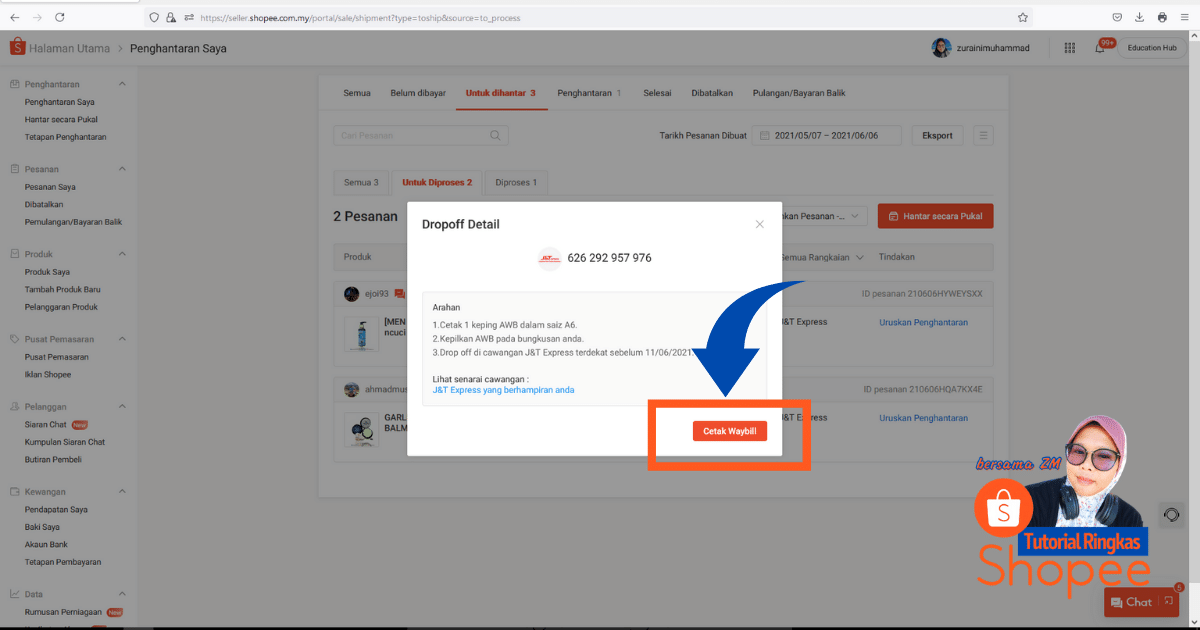The image size is (1200, 630).
Task: Open Tetapan Penghantaran in sidebar
Action: coord(66,136)
